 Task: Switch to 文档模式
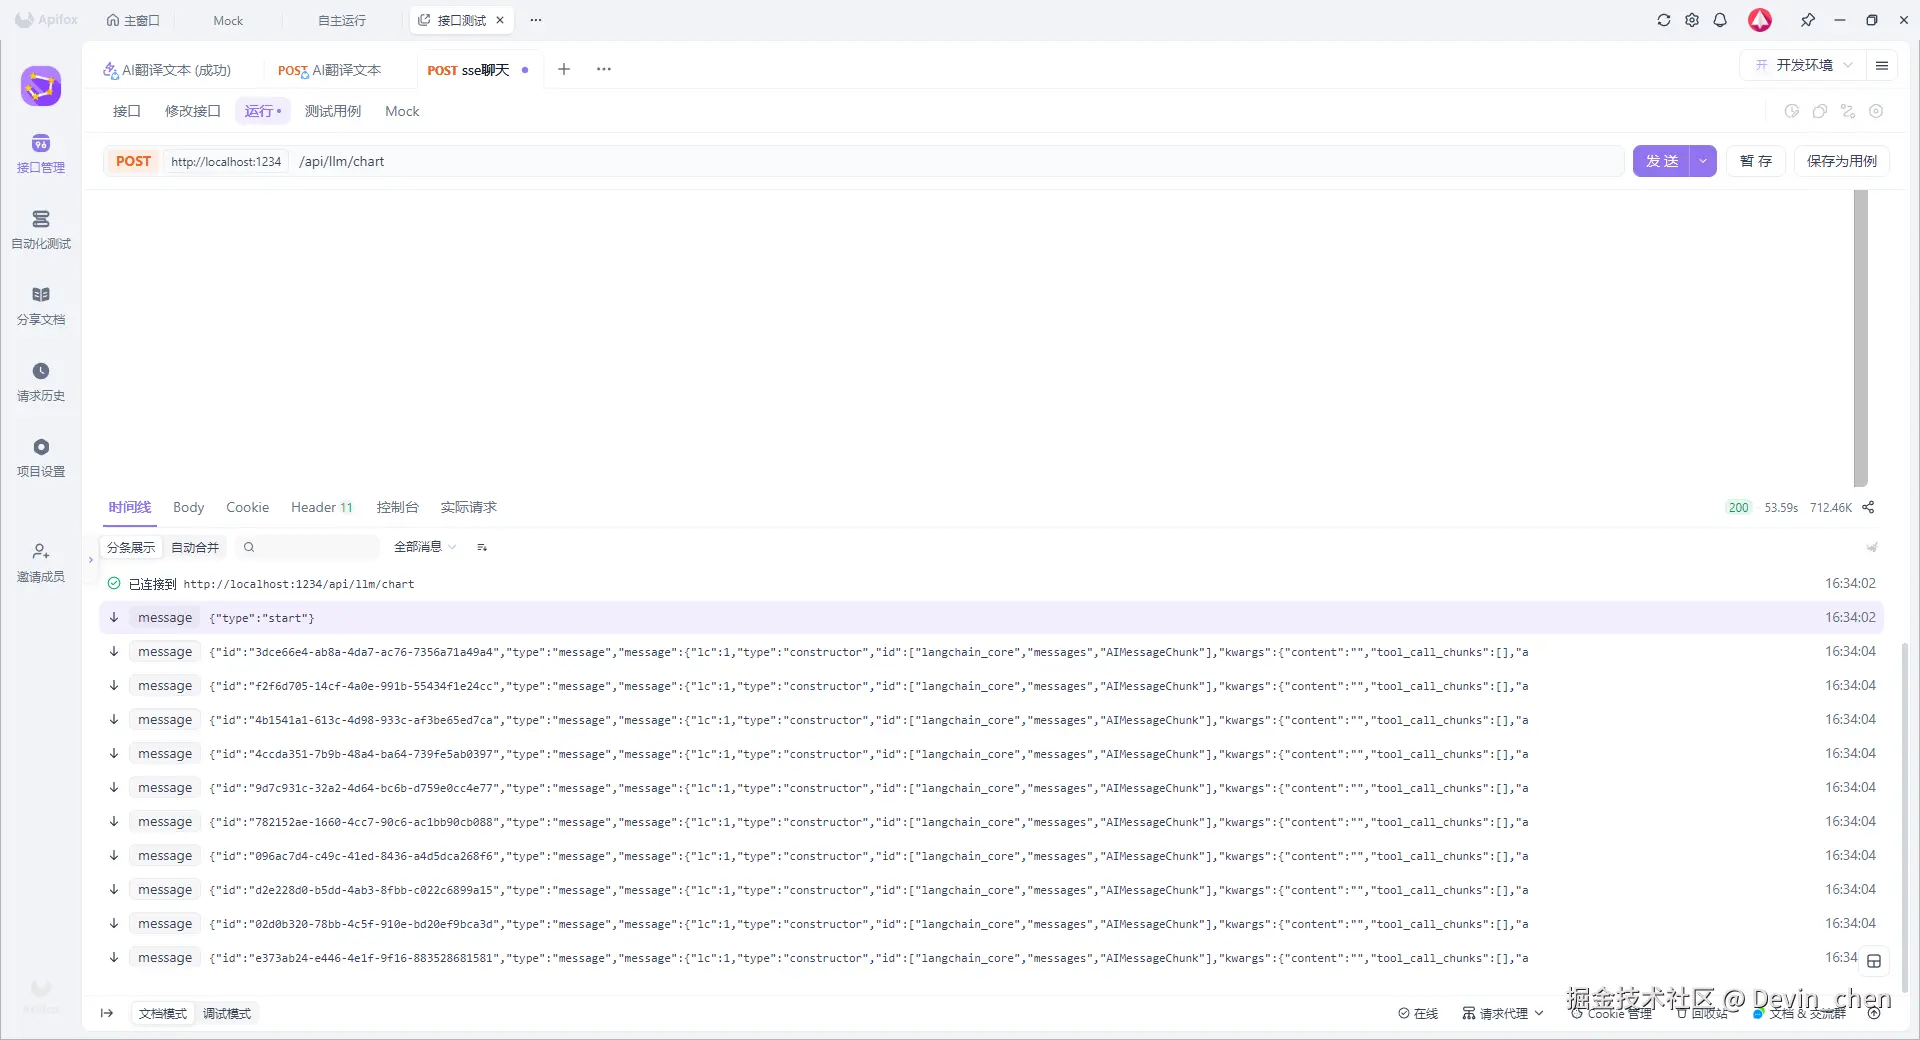tap(163, 1013)
